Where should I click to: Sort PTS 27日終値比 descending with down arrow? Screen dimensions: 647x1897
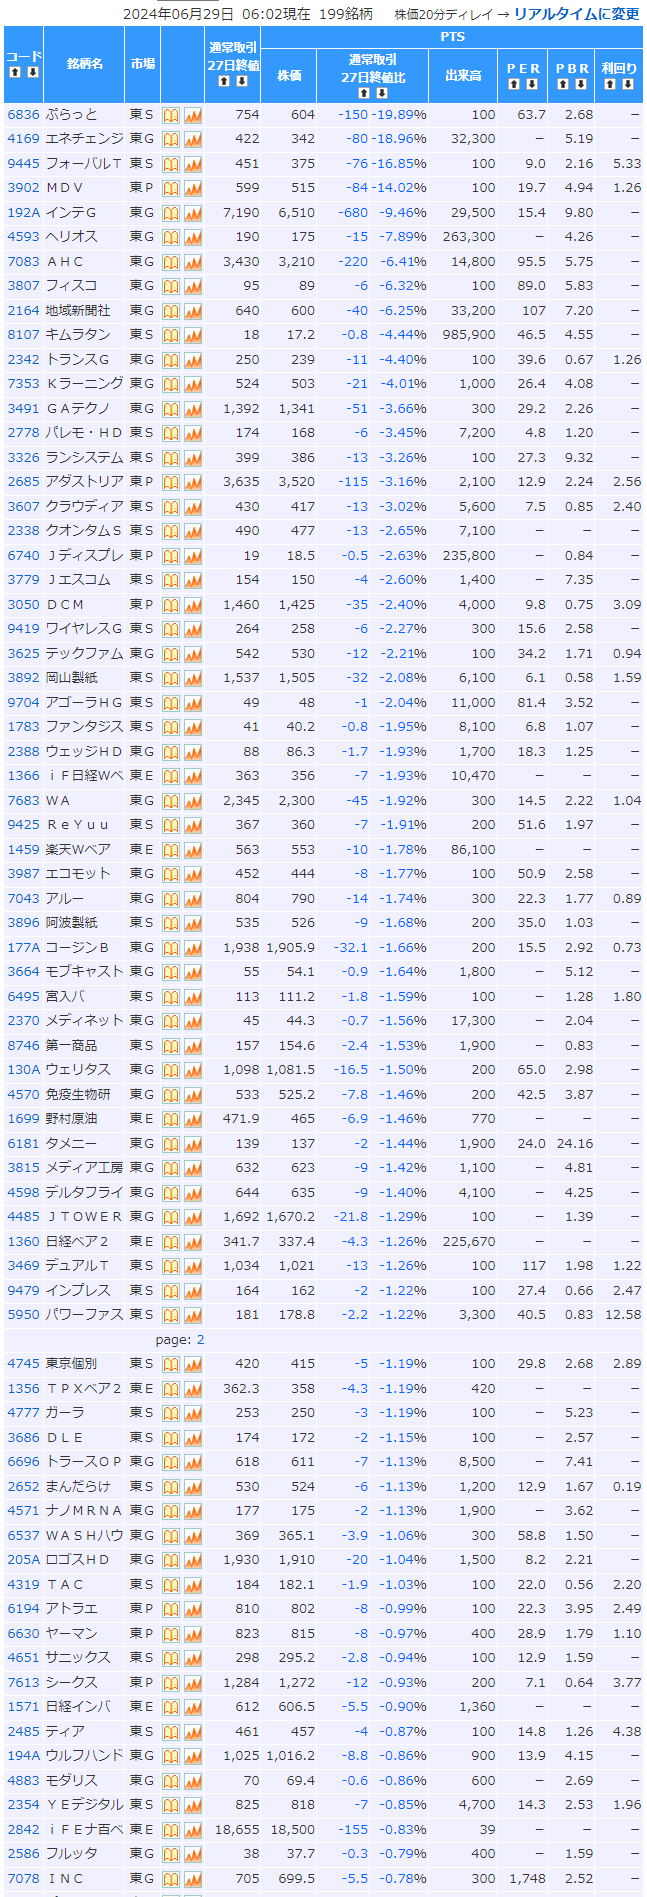pyautogui.click(x=382, y=93)
